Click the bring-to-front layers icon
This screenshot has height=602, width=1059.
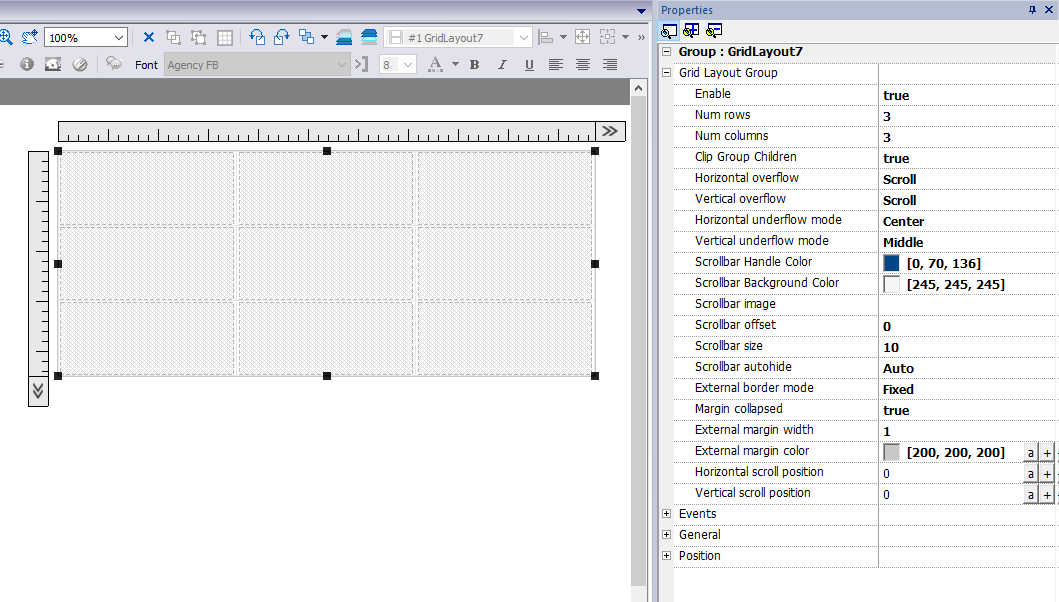click(x=344, y=38)
